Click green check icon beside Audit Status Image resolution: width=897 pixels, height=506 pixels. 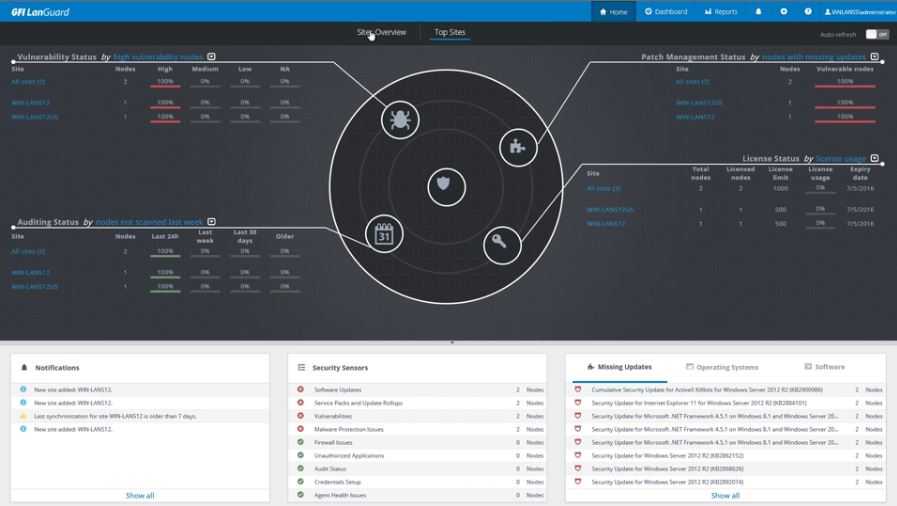300,468
